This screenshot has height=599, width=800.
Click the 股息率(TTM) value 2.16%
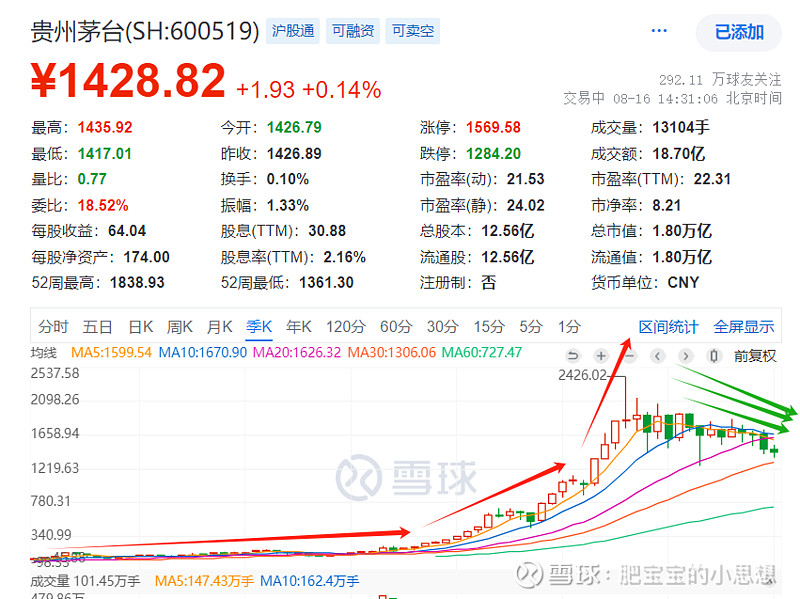tap(344, 257)
